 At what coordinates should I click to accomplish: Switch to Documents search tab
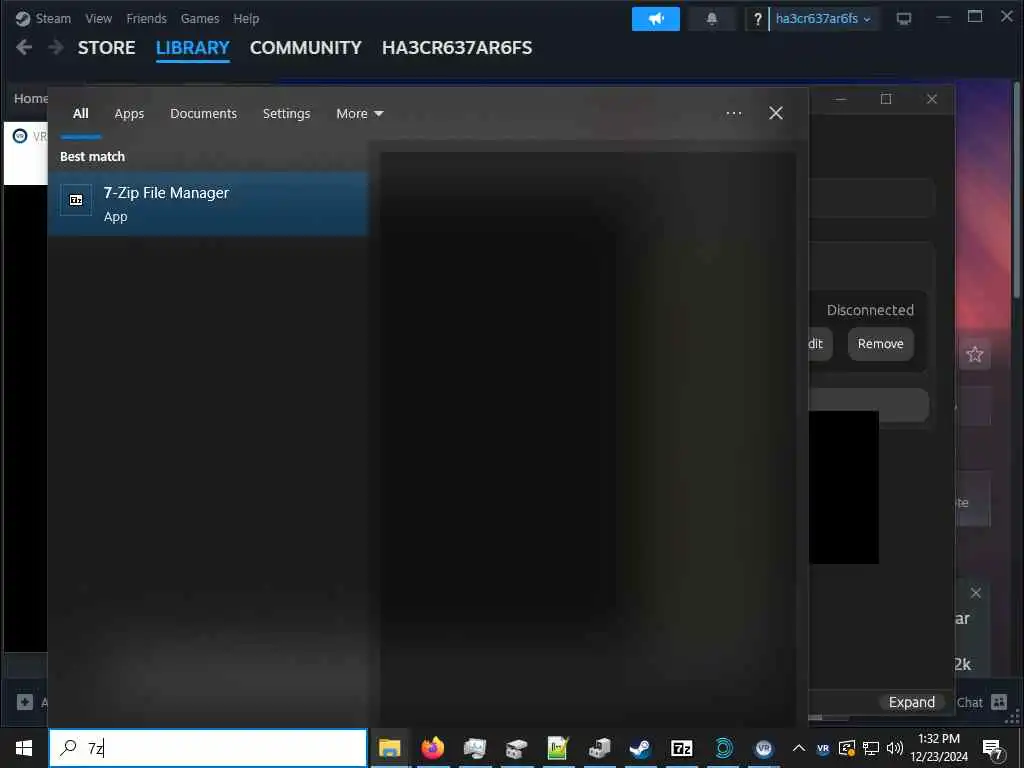point(203,114)
